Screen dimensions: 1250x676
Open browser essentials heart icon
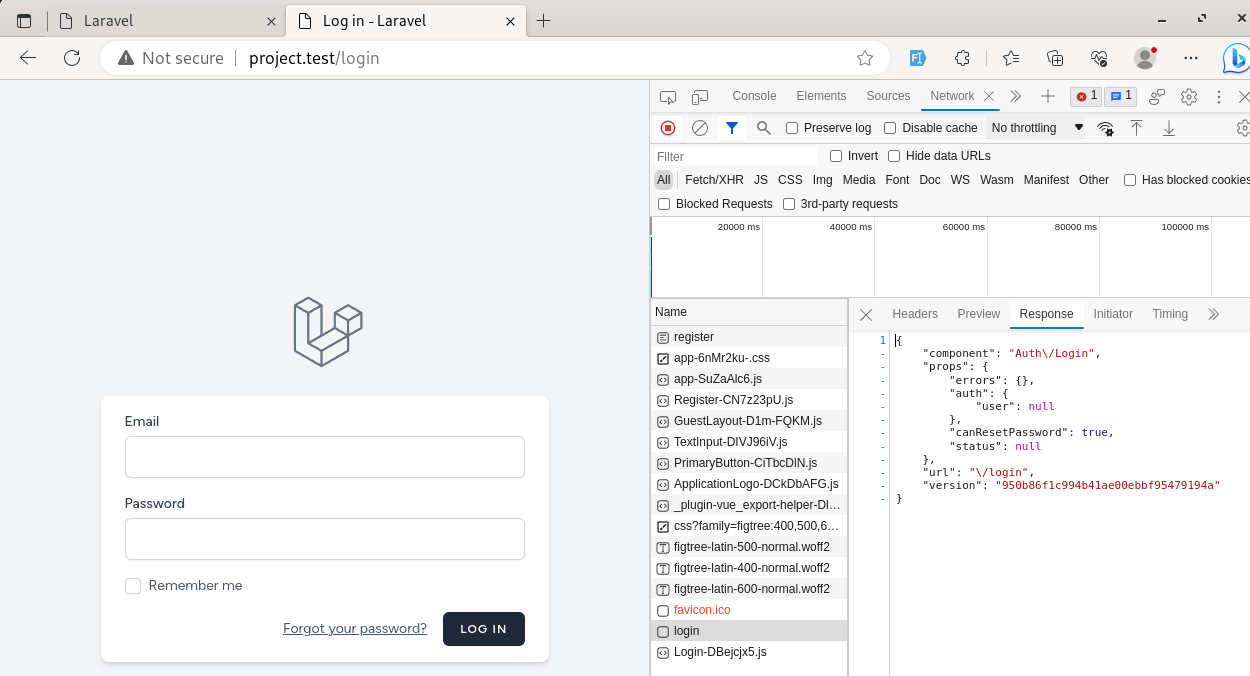point(1099,58)
